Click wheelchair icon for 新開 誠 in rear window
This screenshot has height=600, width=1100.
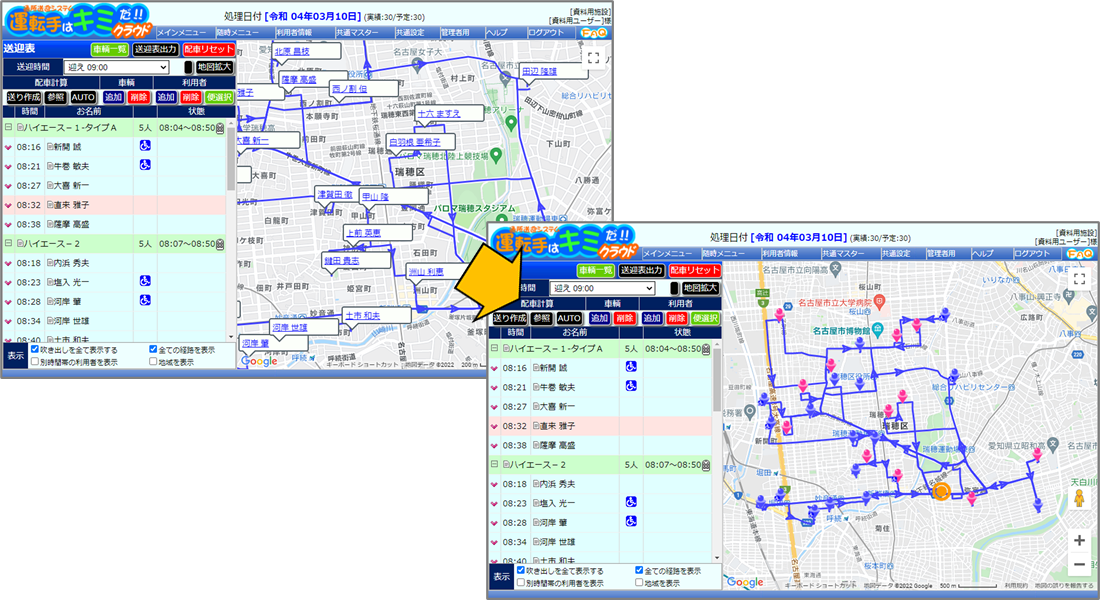point(145,145)
